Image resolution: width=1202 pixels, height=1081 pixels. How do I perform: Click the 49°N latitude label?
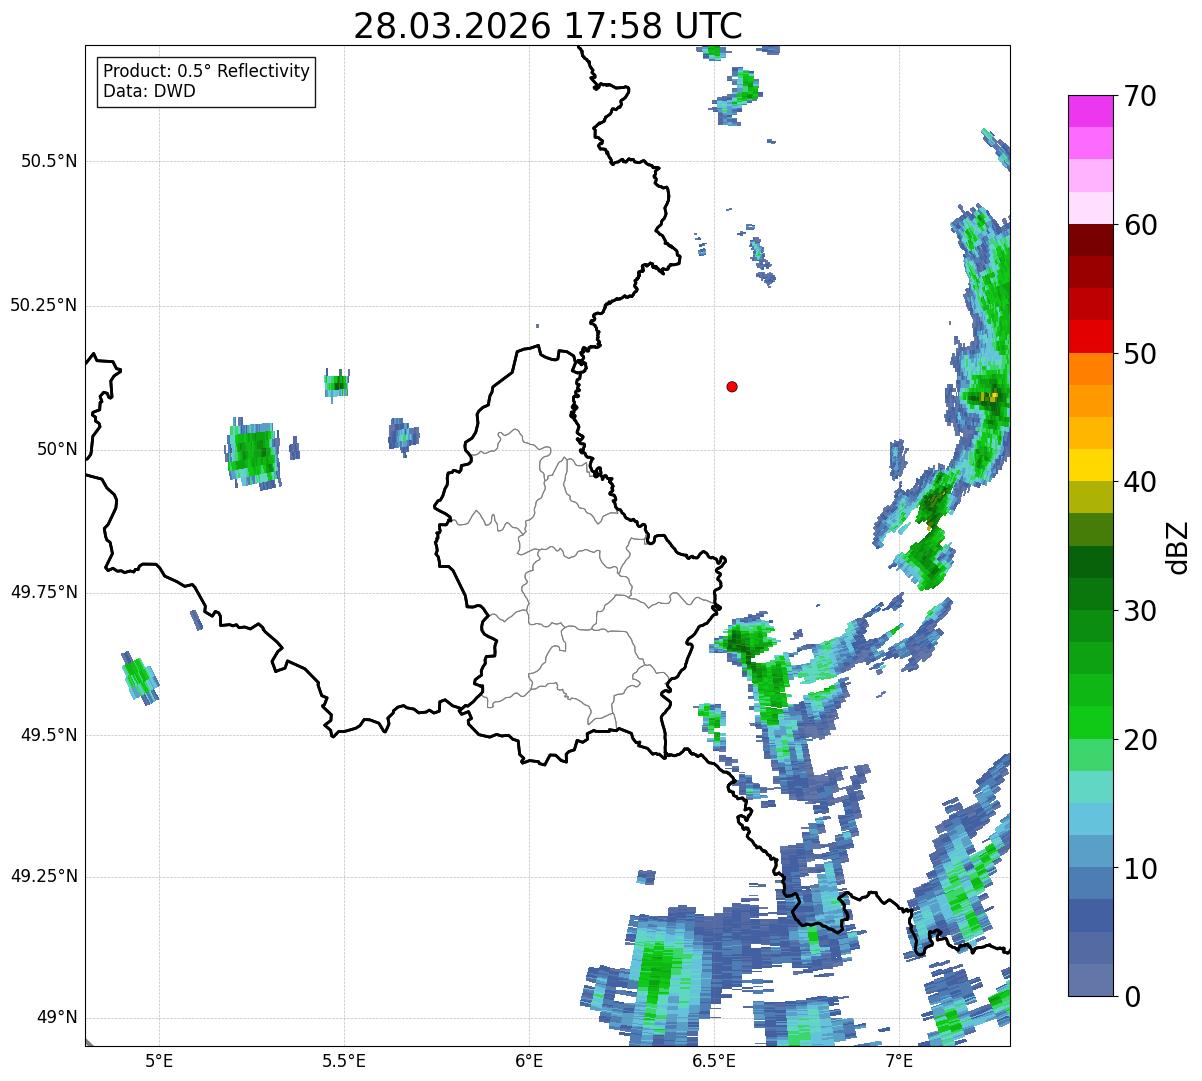pos(57,1017)
